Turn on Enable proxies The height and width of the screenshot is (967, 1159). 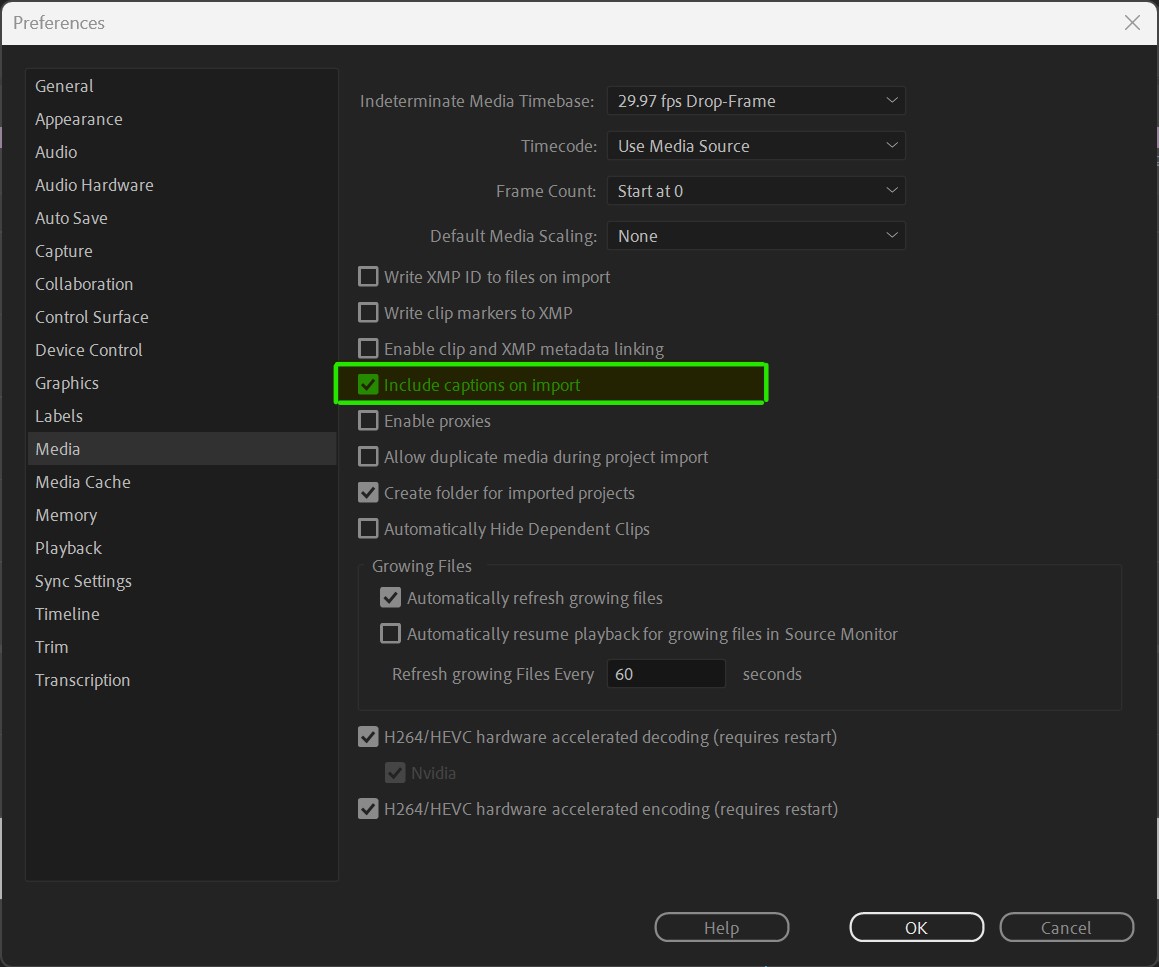click(x=368, y=420)
